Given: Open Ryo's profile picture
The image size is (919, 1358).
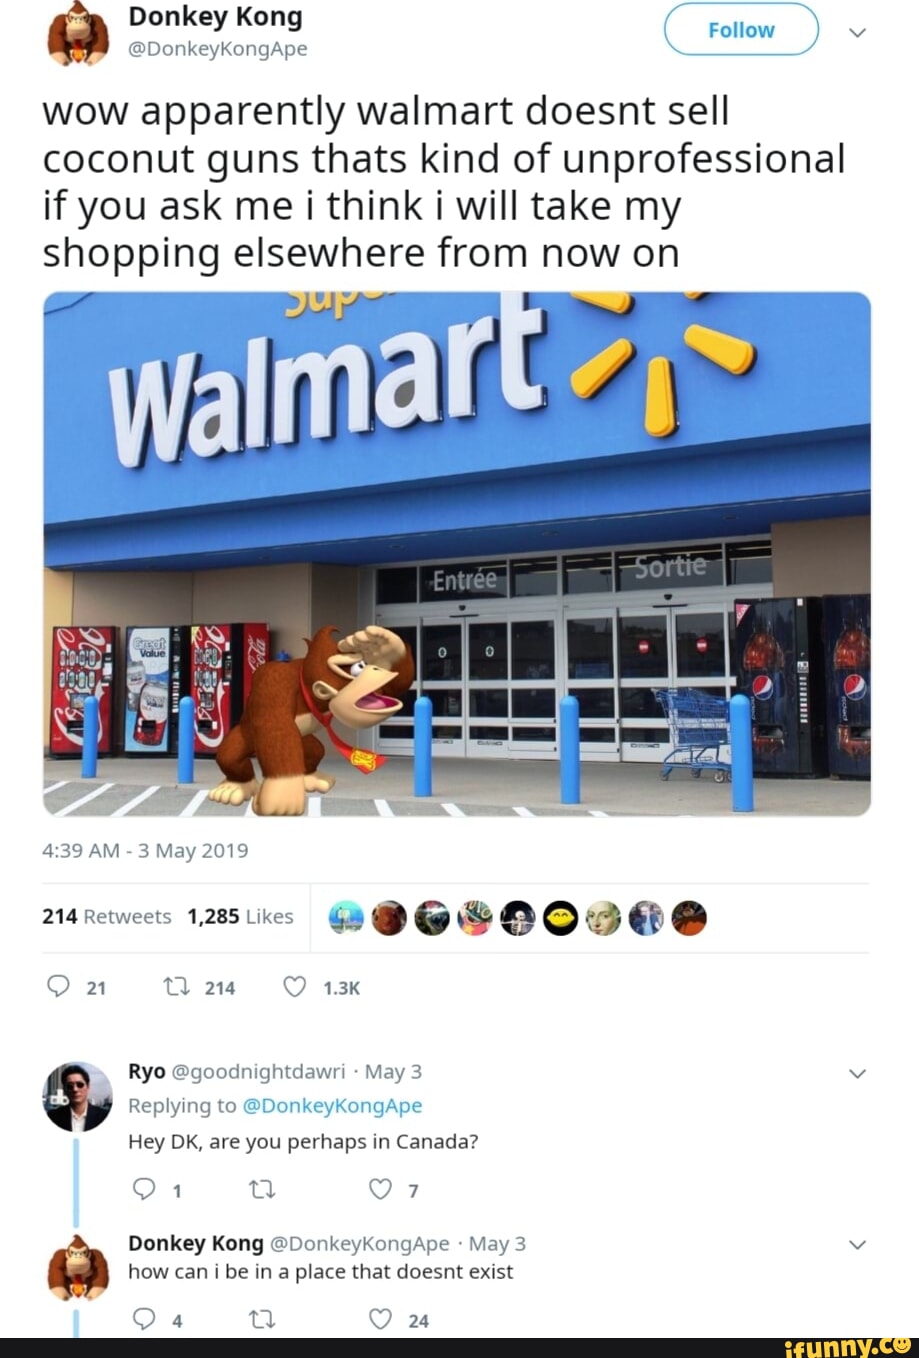Looking at the screenshot, I should (x=78, y=1097).
